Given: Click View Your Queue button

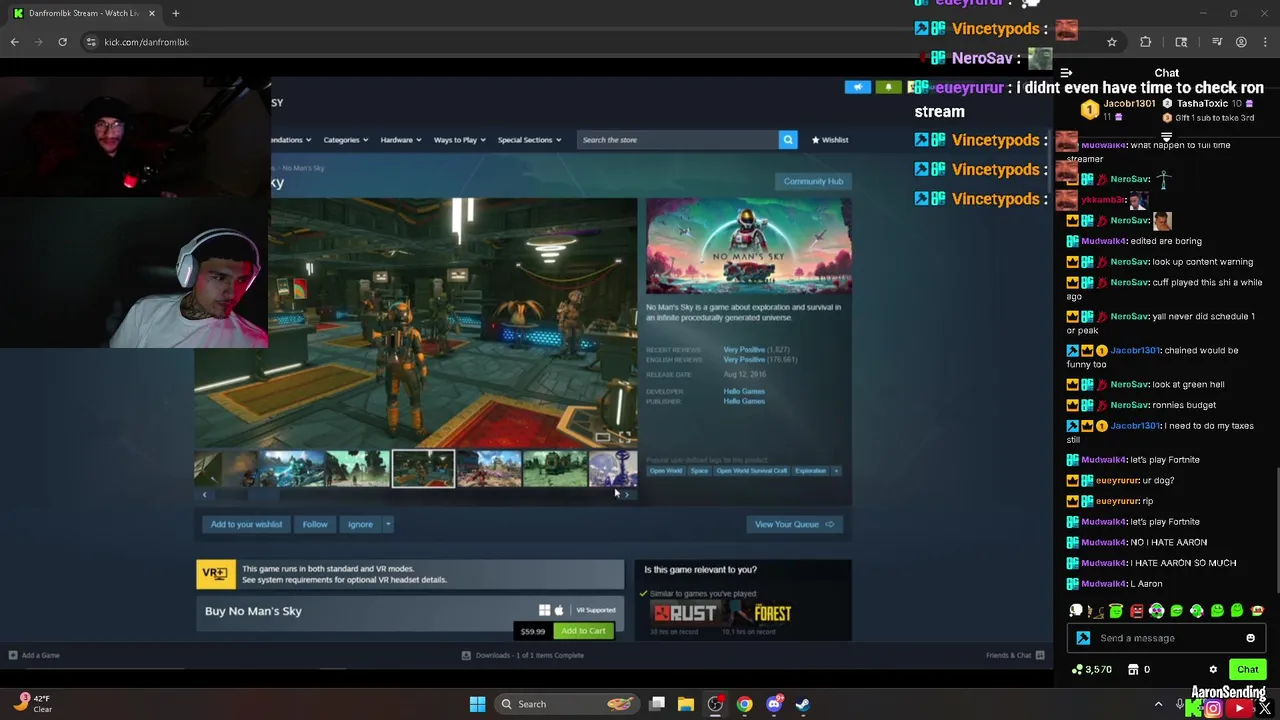Looking at the screenshot, I should pyautogui.click(x=795, y=524).
